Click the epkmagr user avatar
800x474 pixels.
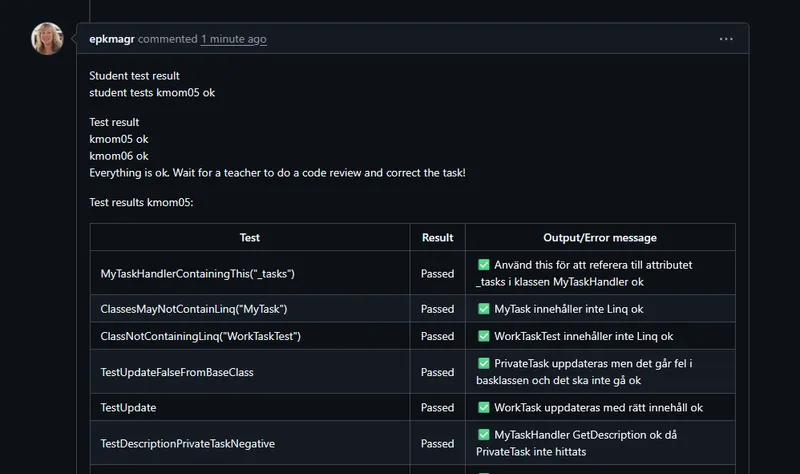(48, 39)
